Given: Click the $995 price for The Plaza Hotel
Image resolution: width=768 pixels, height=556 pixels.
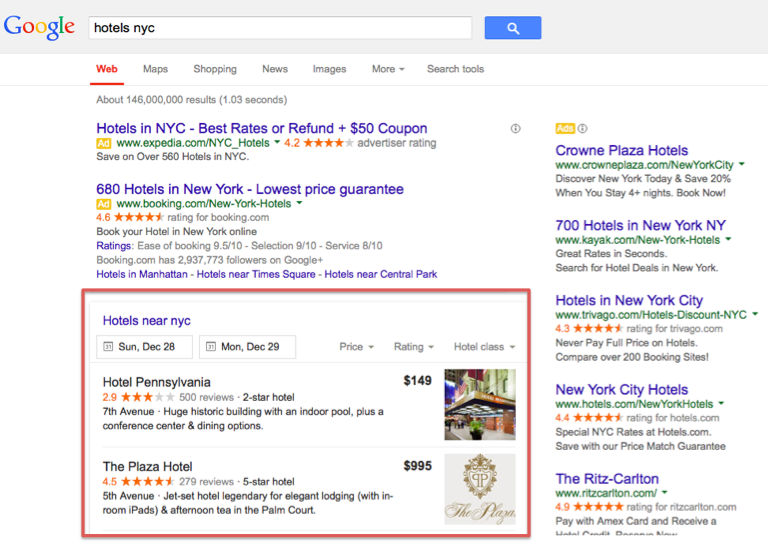Looking at the screenshot, I should pyautogui.click(x=417, y=466).
